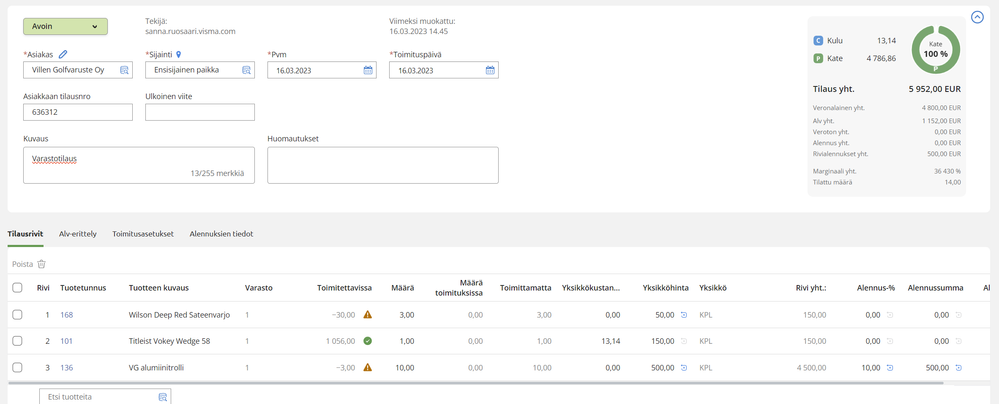The width and height of the screenshot is (999, 404).
Task: Click the Rivi yht.: column header
Action: pos(811,288)
